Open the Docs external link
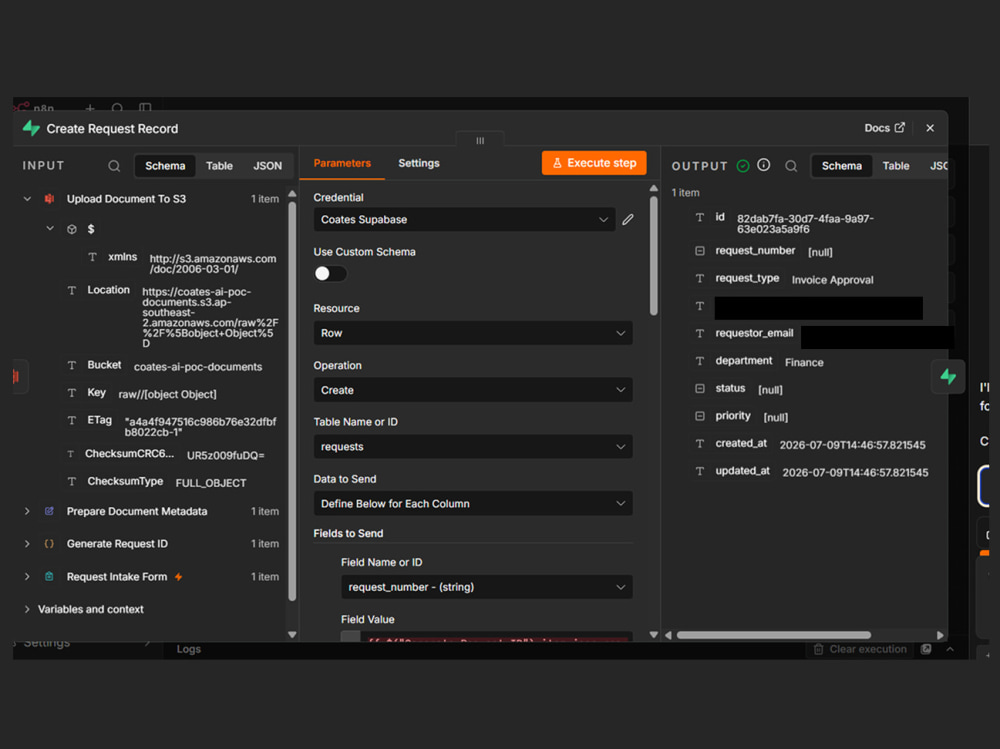The width and height of the screenshot is (1000, 749). [884, 128]
